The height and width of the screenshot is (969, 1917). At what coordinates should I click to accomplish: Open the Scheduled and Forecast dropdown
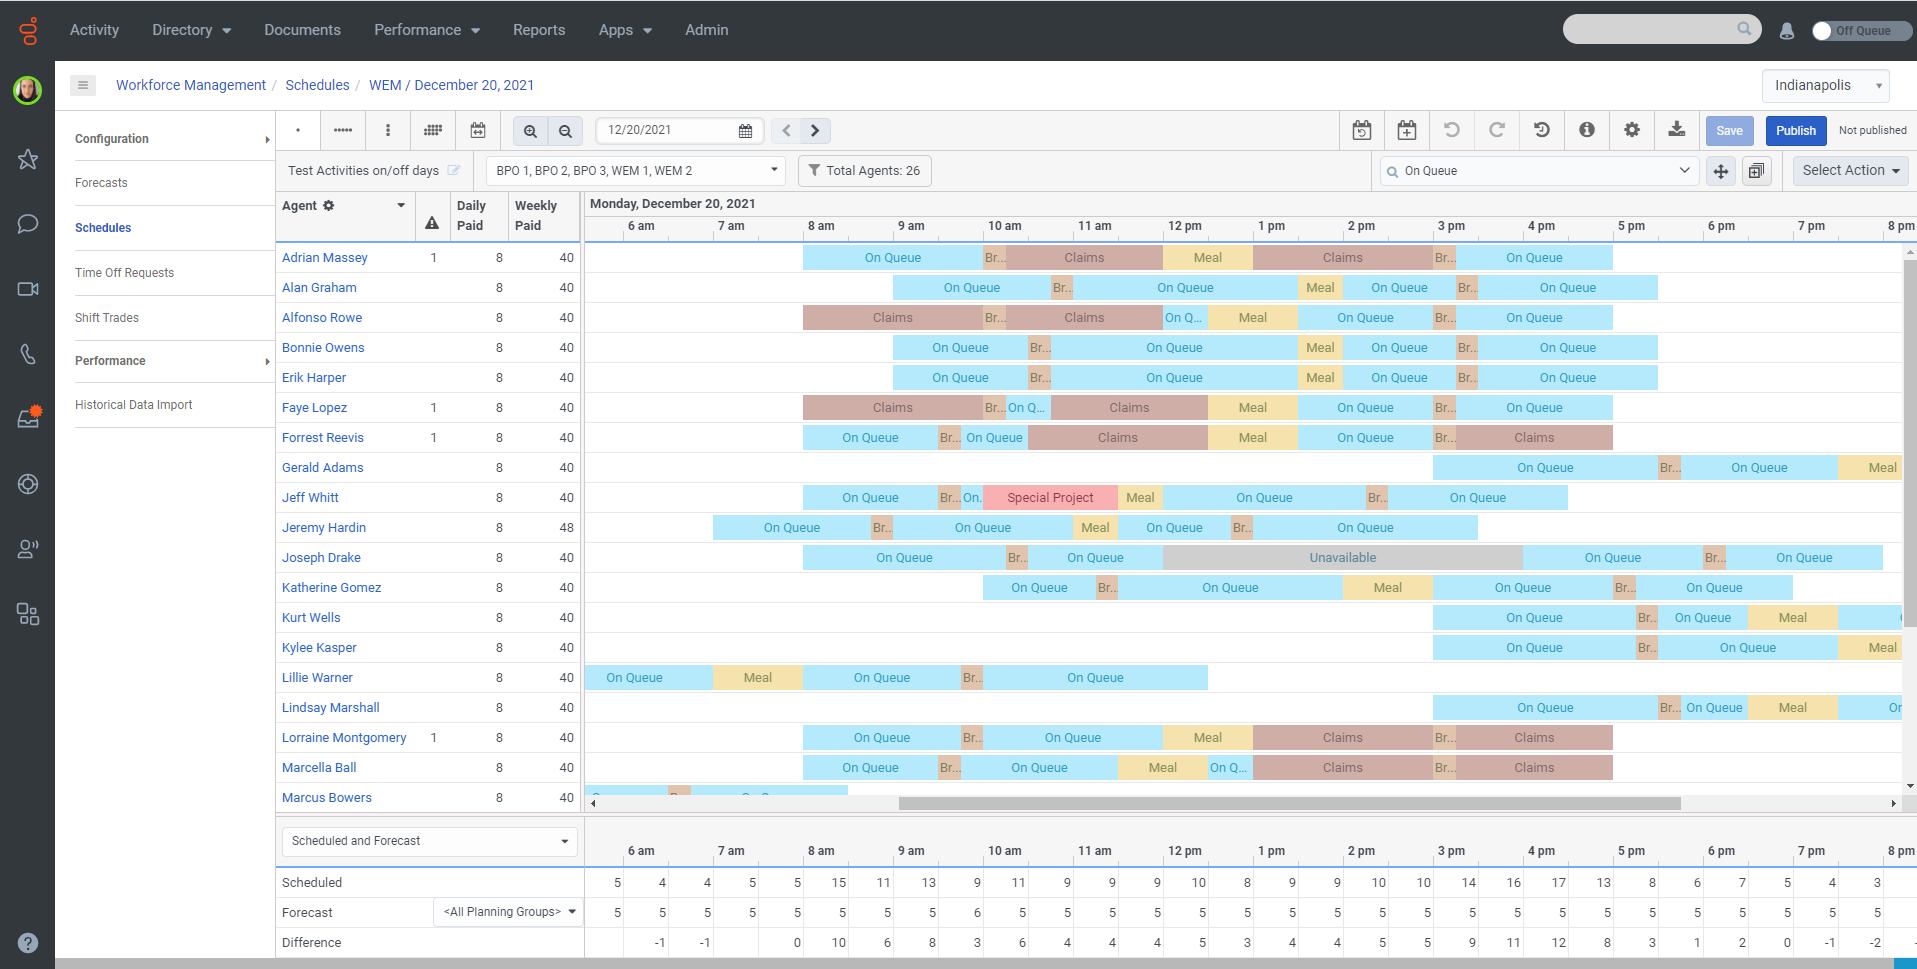(x=428, y=841)
